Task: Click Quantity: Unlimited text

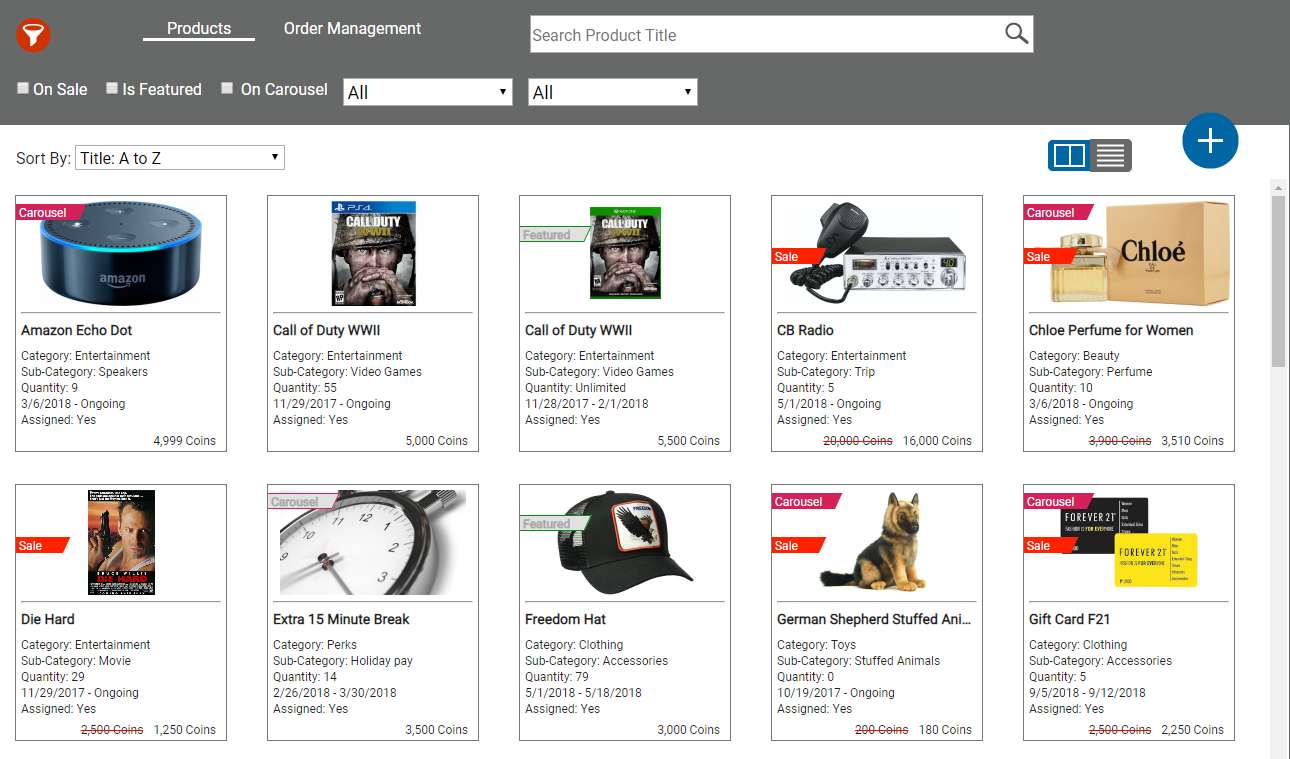Action: [x=575, y=388]
